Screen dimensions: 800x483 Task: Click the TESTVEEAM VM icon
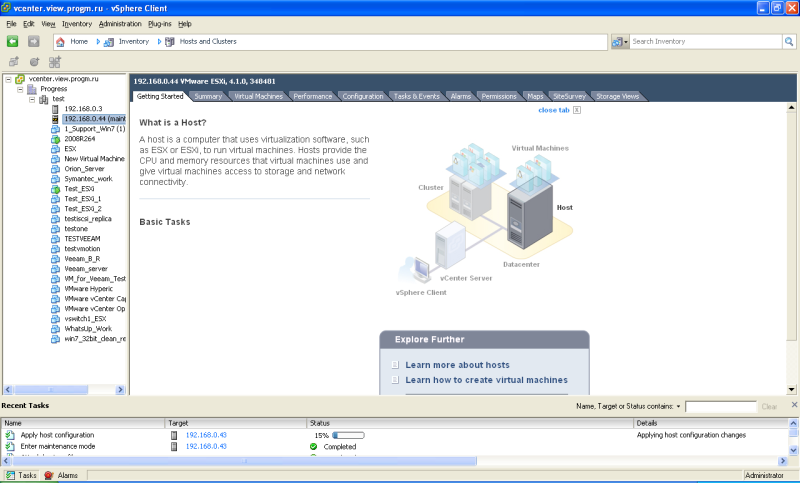[55, 239]
